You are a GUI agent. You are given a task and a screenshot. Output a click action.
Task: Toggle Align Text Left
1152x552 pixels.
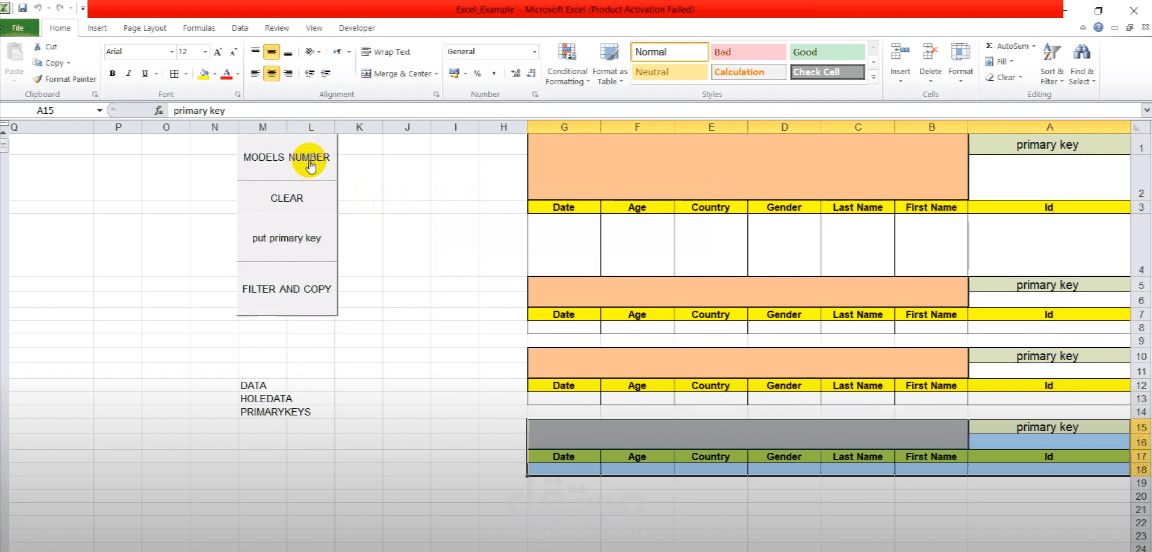pyautogui.click(x=255, y=74)
